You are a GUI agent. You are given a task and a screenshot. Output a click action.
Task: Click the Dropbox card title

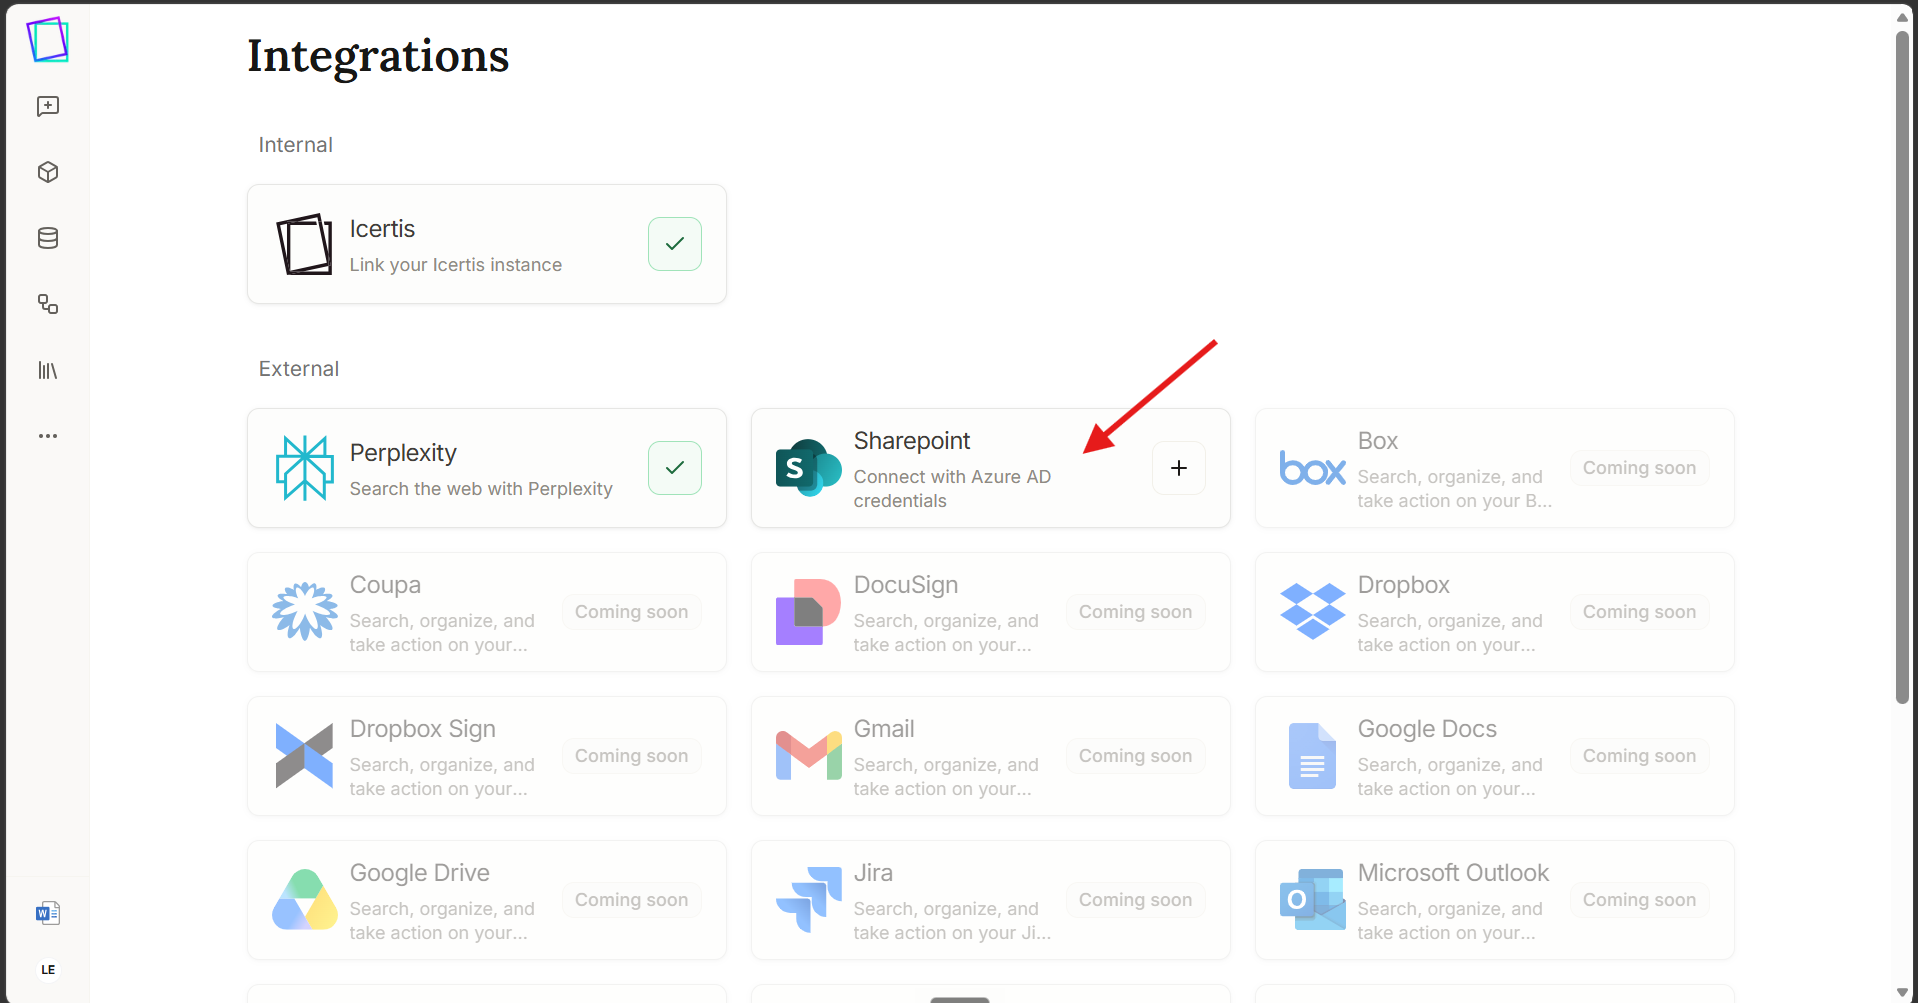click(x=1404, y=585)
